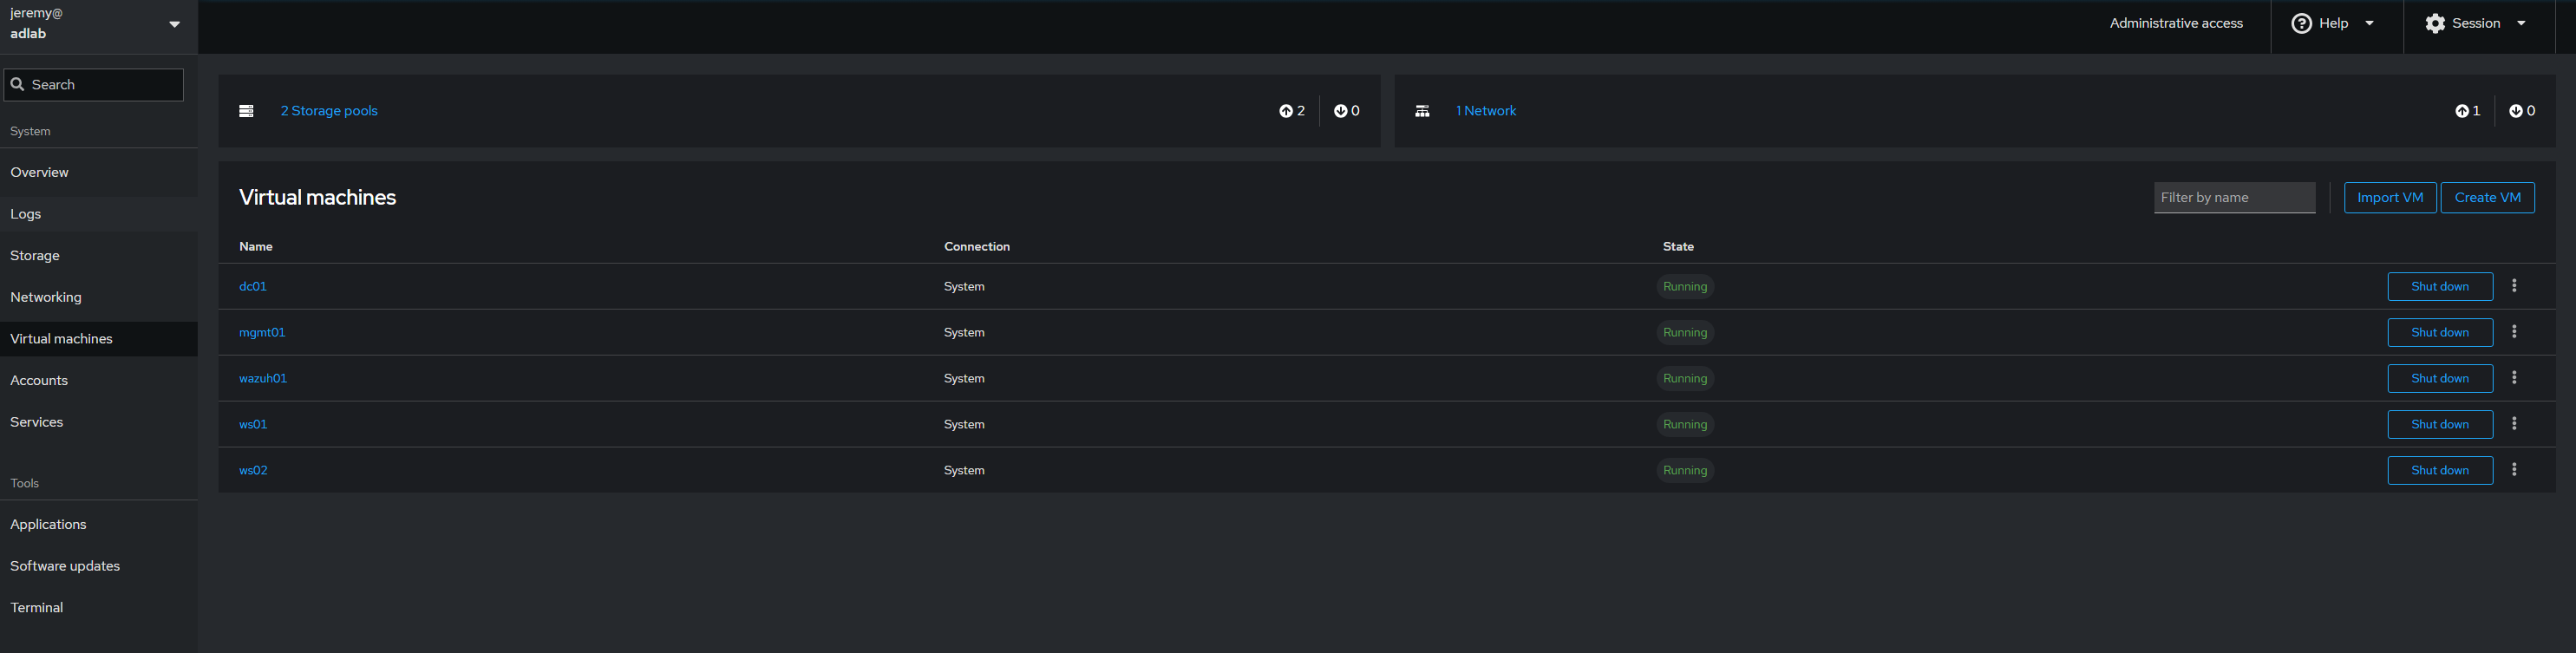Open the Help dropdown menu

(x=2336, y=23)
